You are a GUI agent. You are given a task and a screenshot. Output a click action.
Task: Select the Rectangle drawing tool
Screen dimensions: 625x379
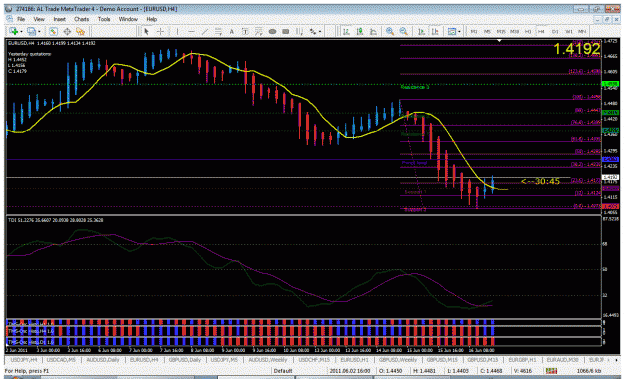click(286, 31)
